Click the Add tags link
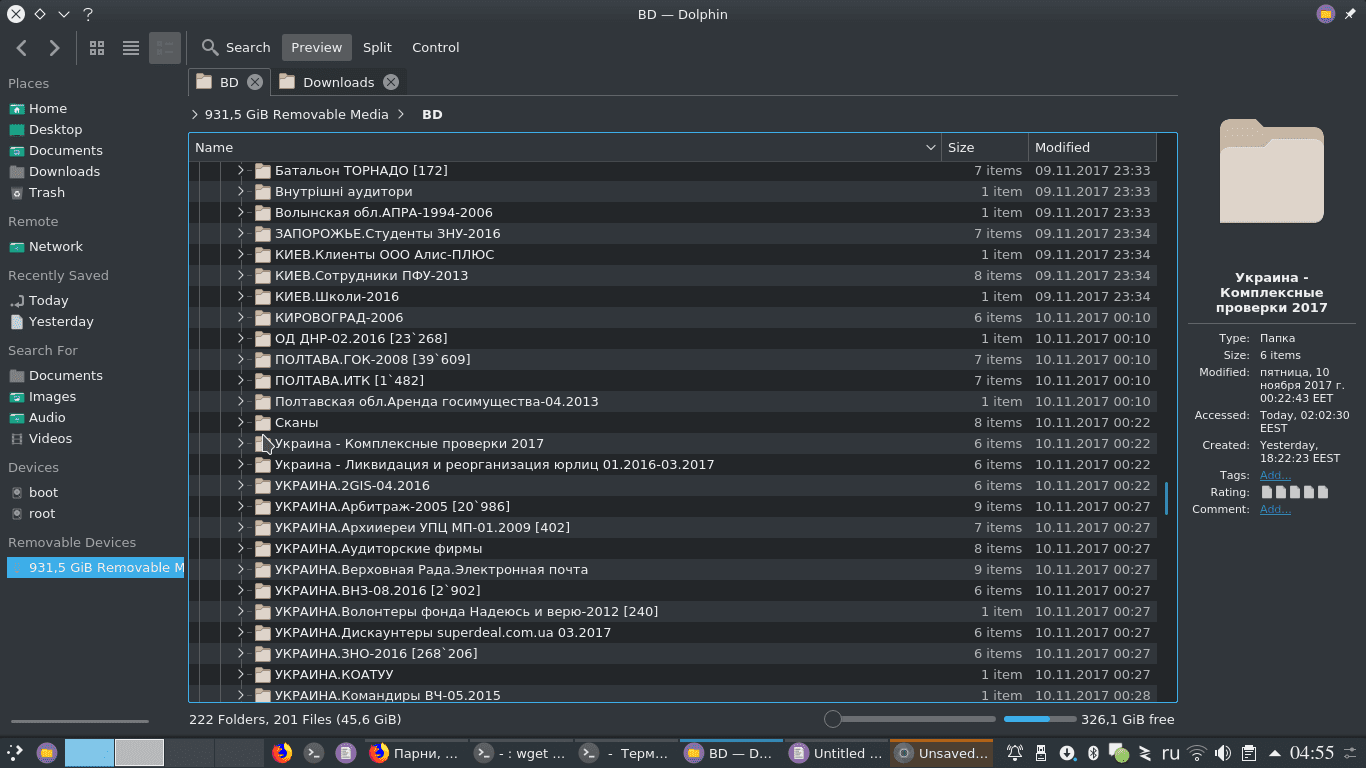1366x768 pixels. pyautogui.click(x=1275, y=475)
